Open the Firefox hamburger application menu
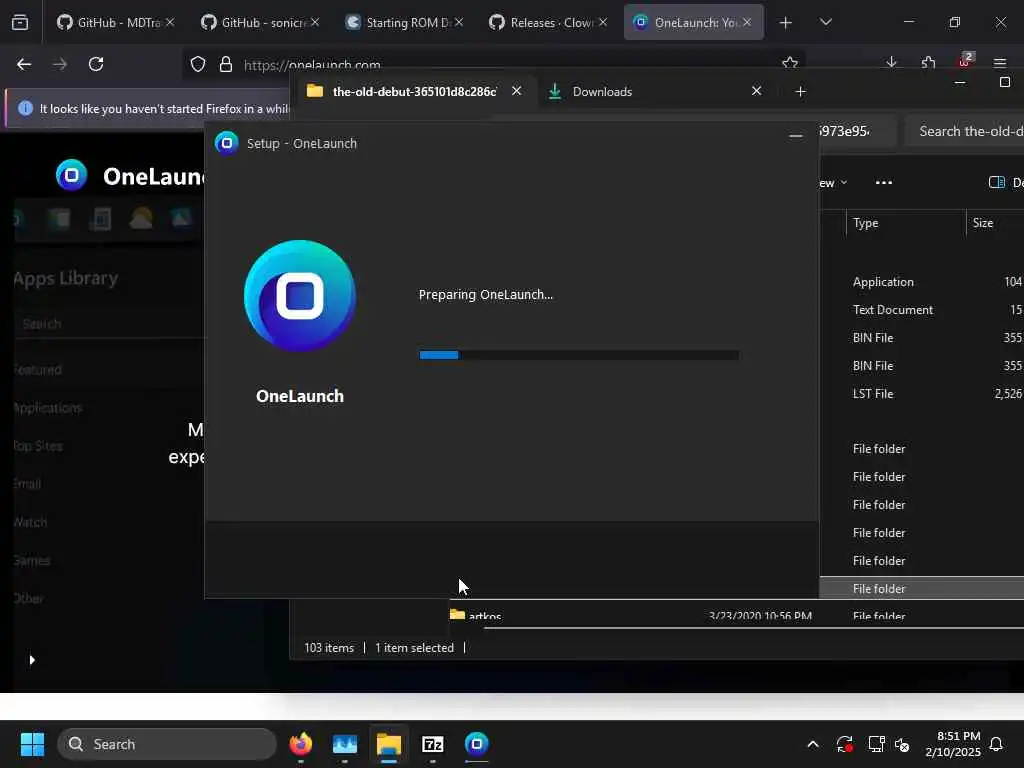 (1000, 63)
